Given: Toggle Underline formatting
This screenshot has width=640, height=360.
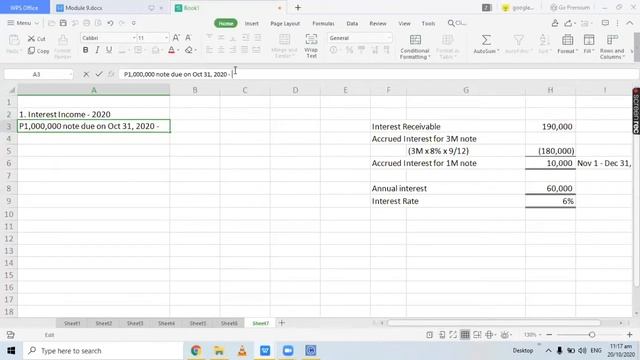Looking at the screenshot, I should click(109, 50).
